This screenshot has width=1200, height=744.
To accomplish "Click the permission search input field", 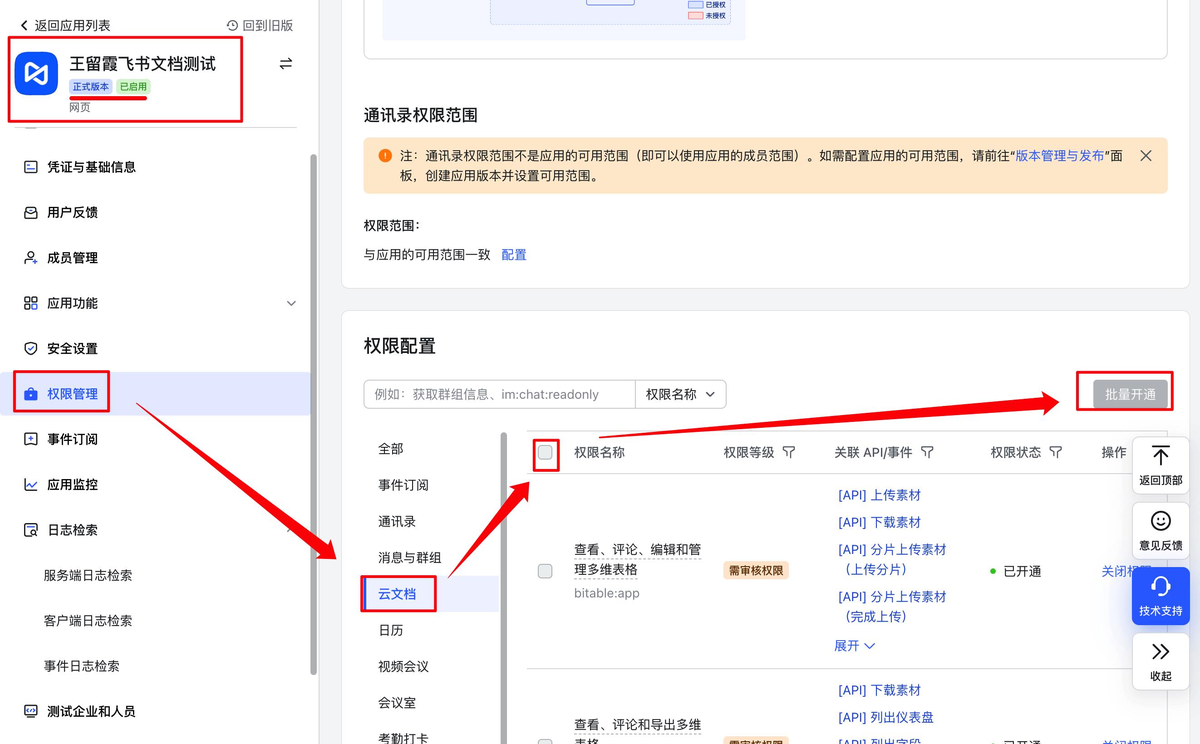I will click(498, 394).
